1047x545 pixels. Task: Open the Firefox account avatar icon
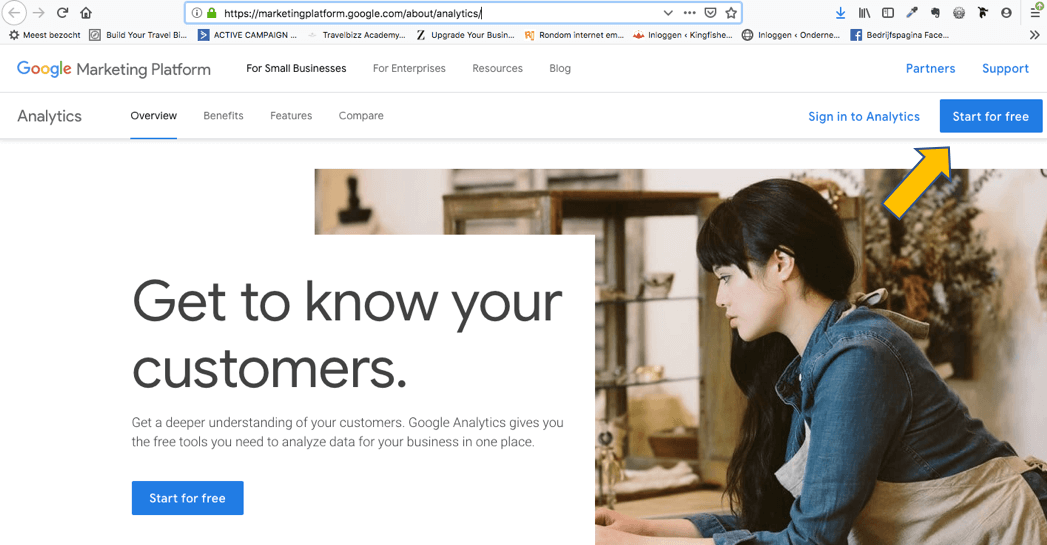coord(1006,13)
